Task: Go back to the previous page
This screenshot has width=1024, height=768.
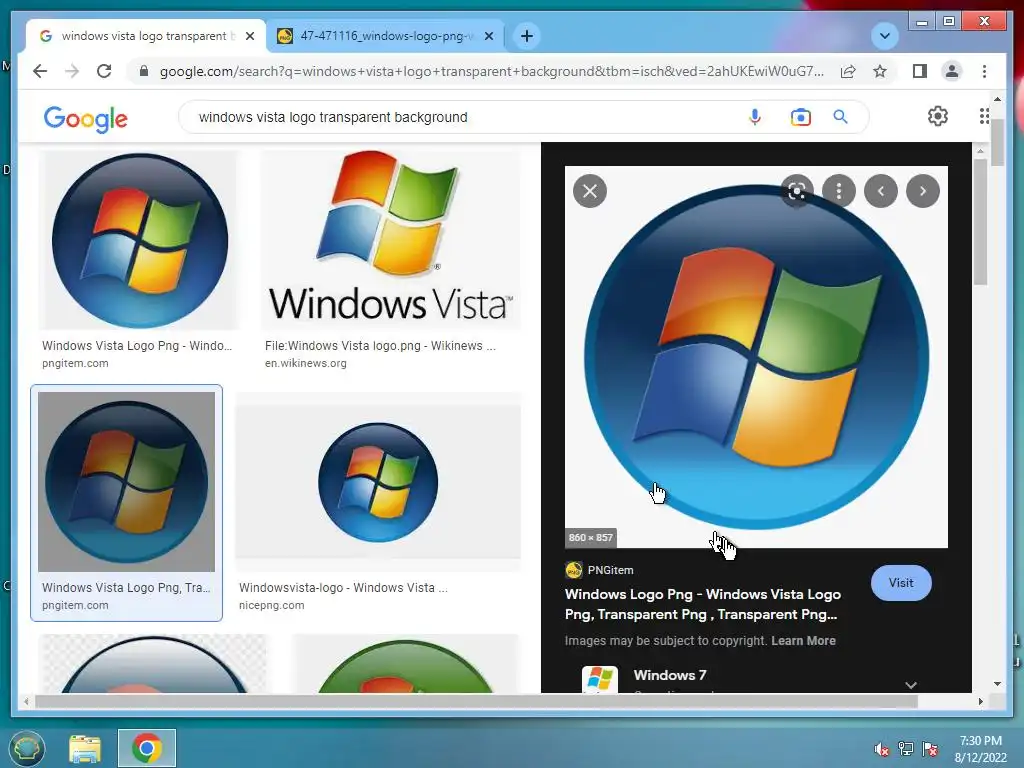Action: coord(40,71)
